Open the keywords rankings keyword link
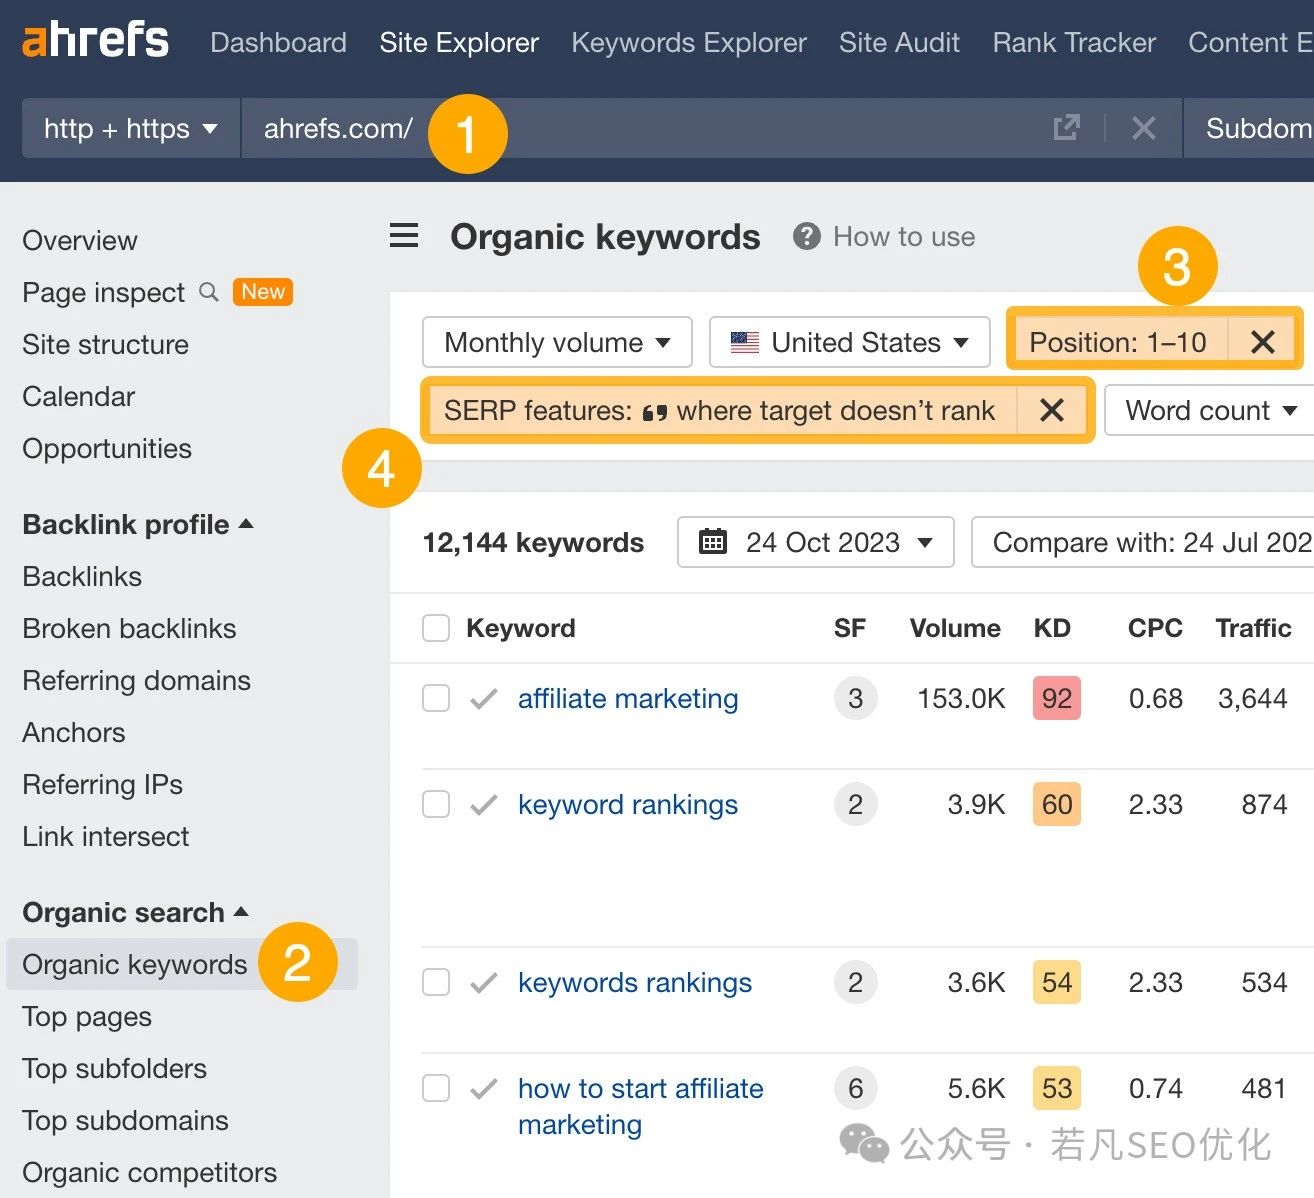Viewport: 1314px width, 1198px height. (x=635, y=982)
